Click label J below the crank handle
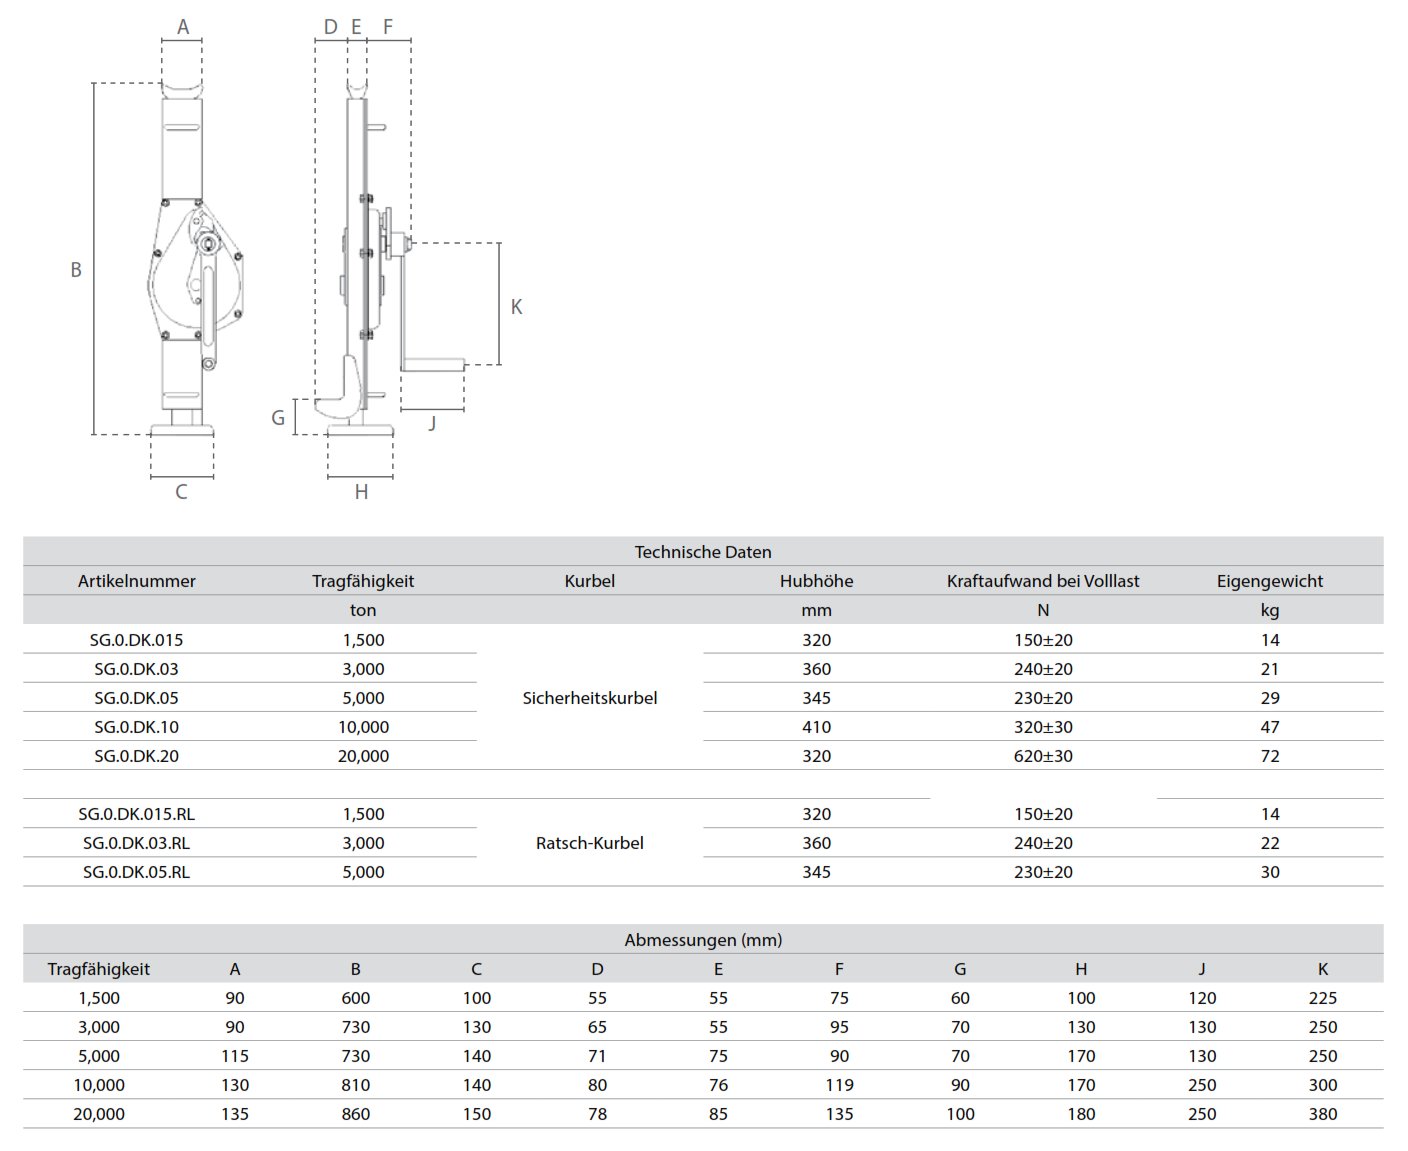The height and width of the screenshot is (1151, 1408). [432, 423]
